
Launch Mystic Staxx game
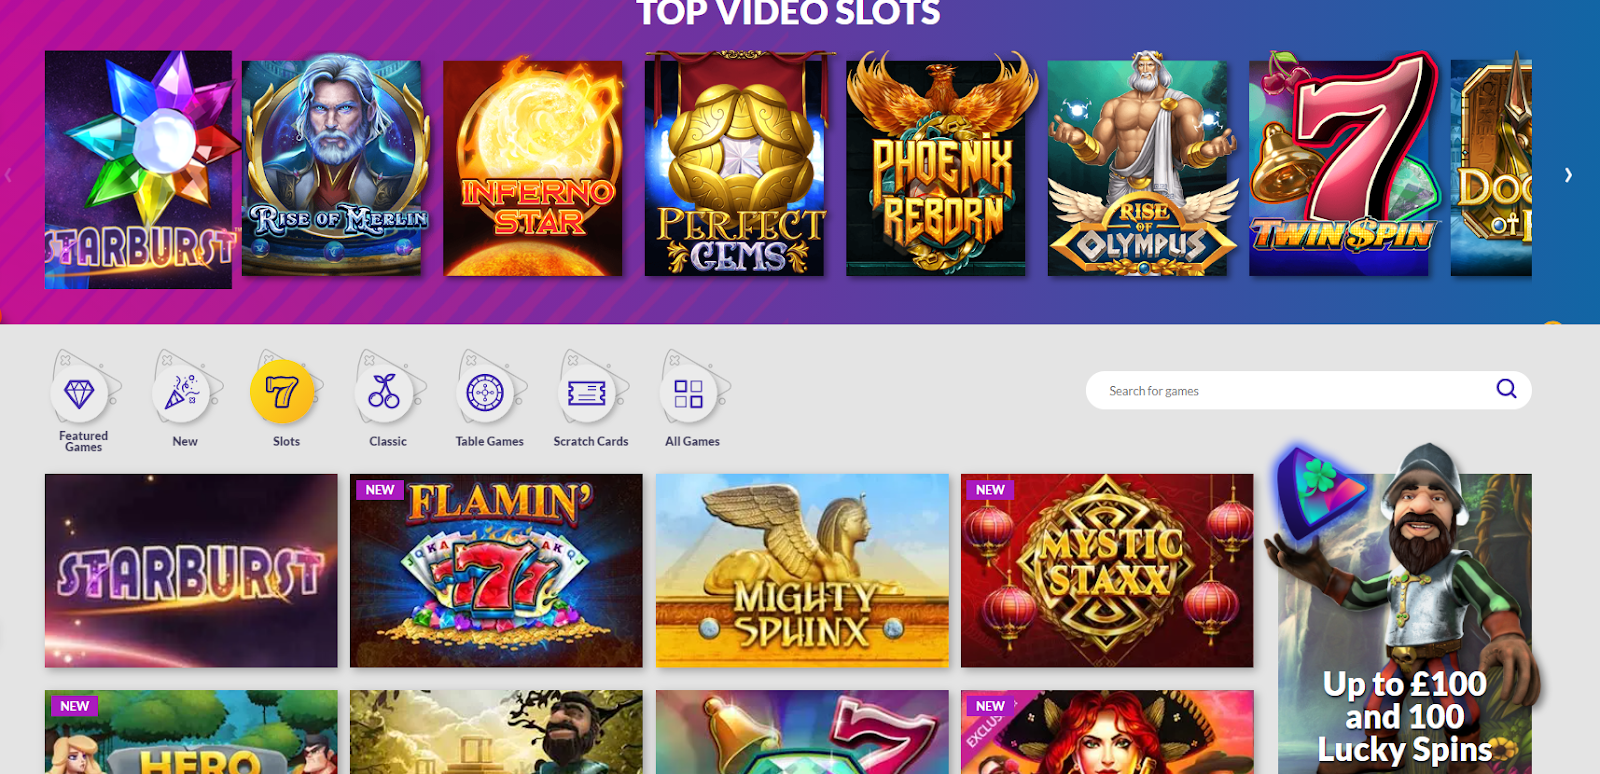click(x=1107, y=570)
